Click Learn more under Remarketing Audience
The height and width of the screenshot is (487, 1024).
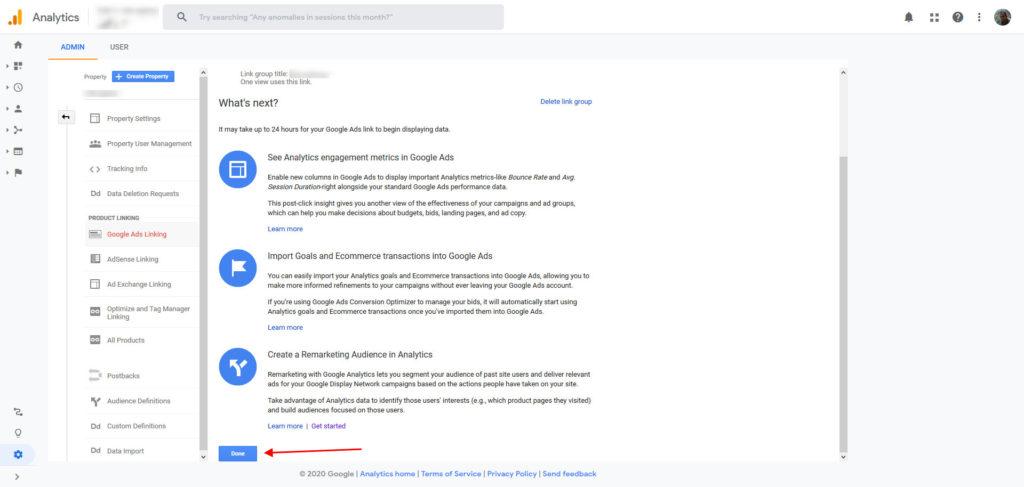(285, 426)
